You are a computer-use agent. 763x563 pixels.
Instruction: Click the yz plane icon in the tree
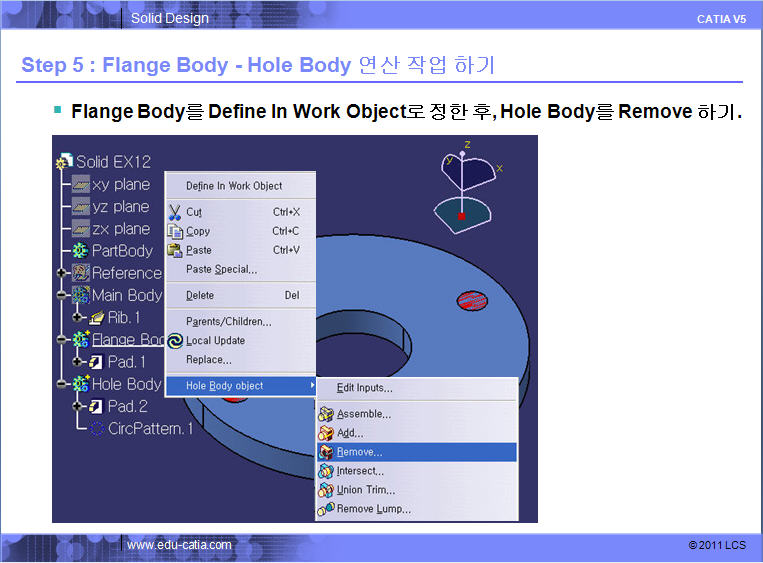tap(81, 207)
